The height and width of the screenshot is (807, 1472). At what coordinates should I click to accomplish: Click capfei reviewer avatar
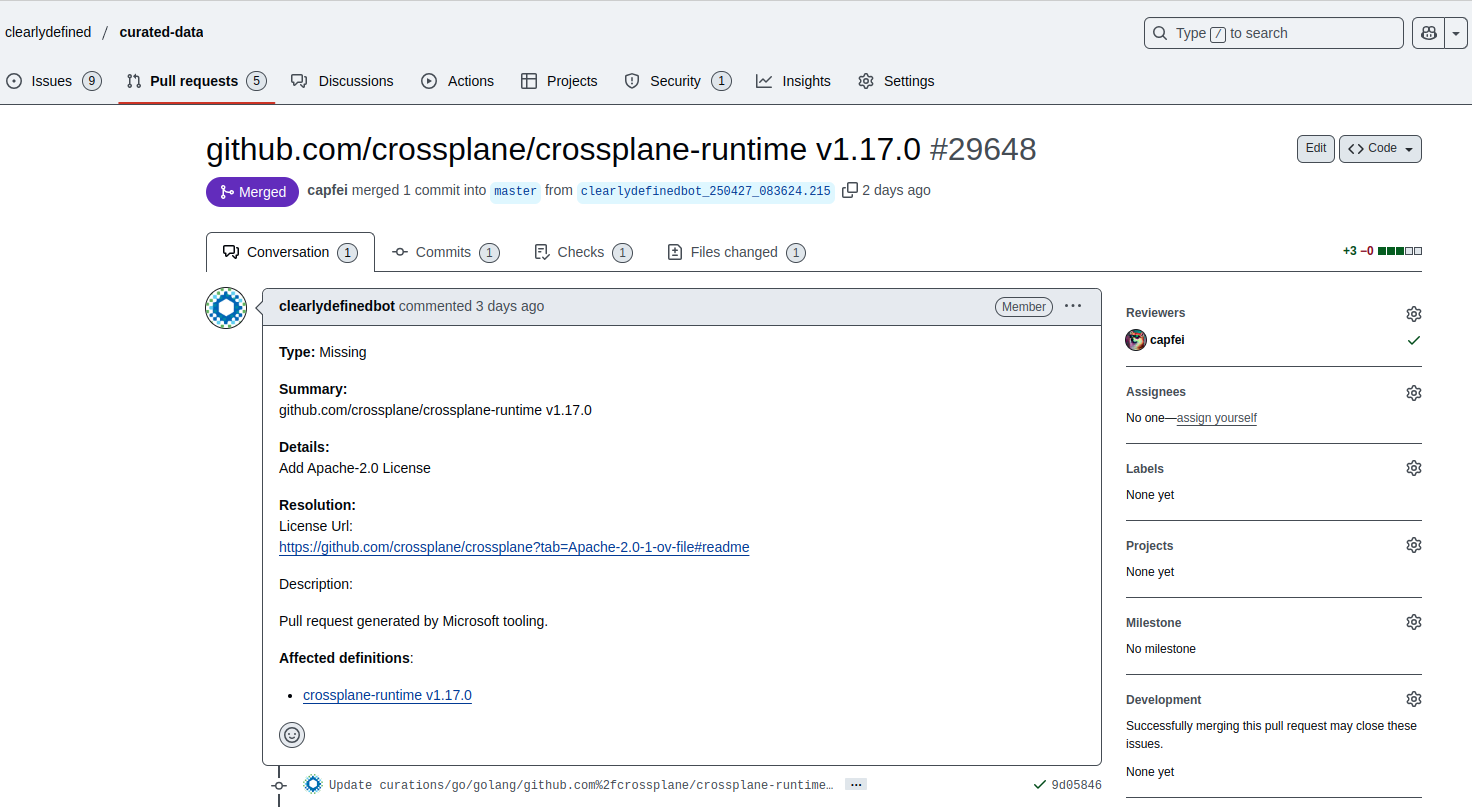(x=1136, y=340)
